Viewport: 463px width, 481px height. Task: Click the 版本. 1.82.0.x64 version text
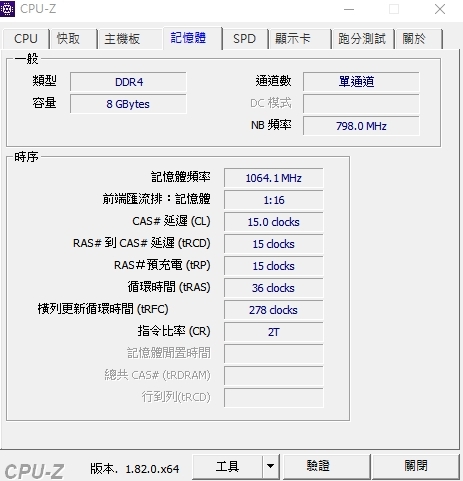coord(135,469)
